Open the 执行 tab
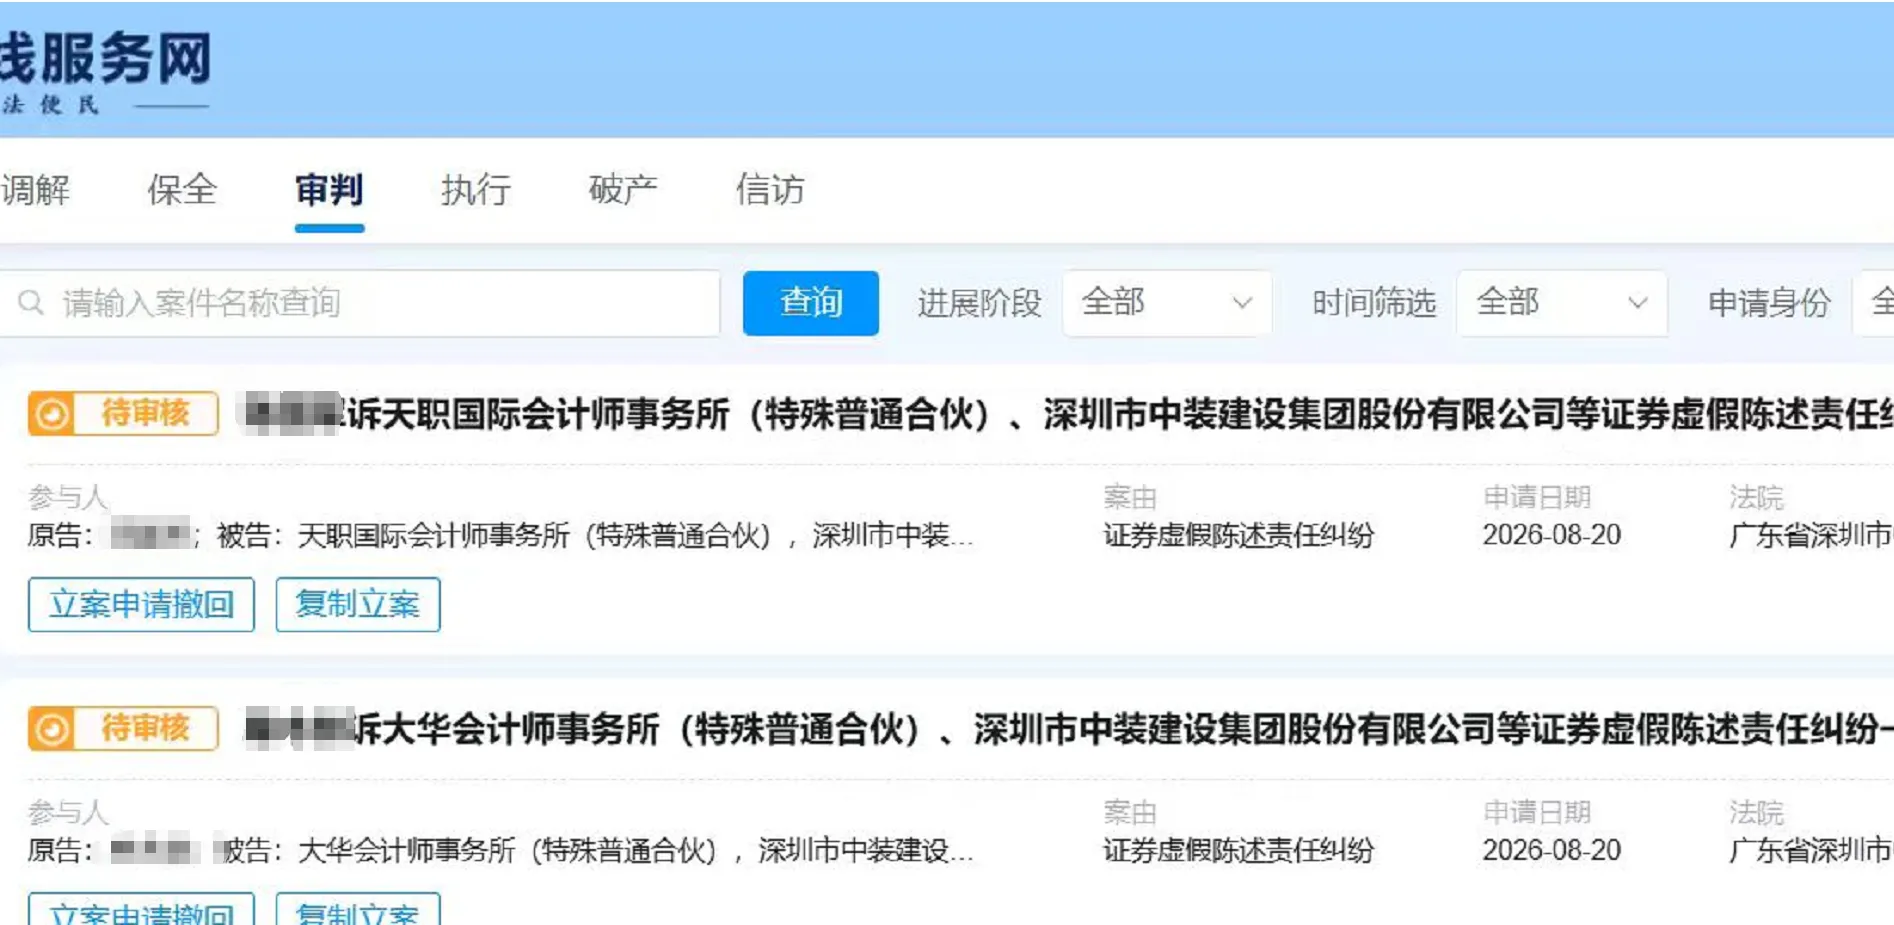Screen dimensions: 1894x925 click(476, 189)
